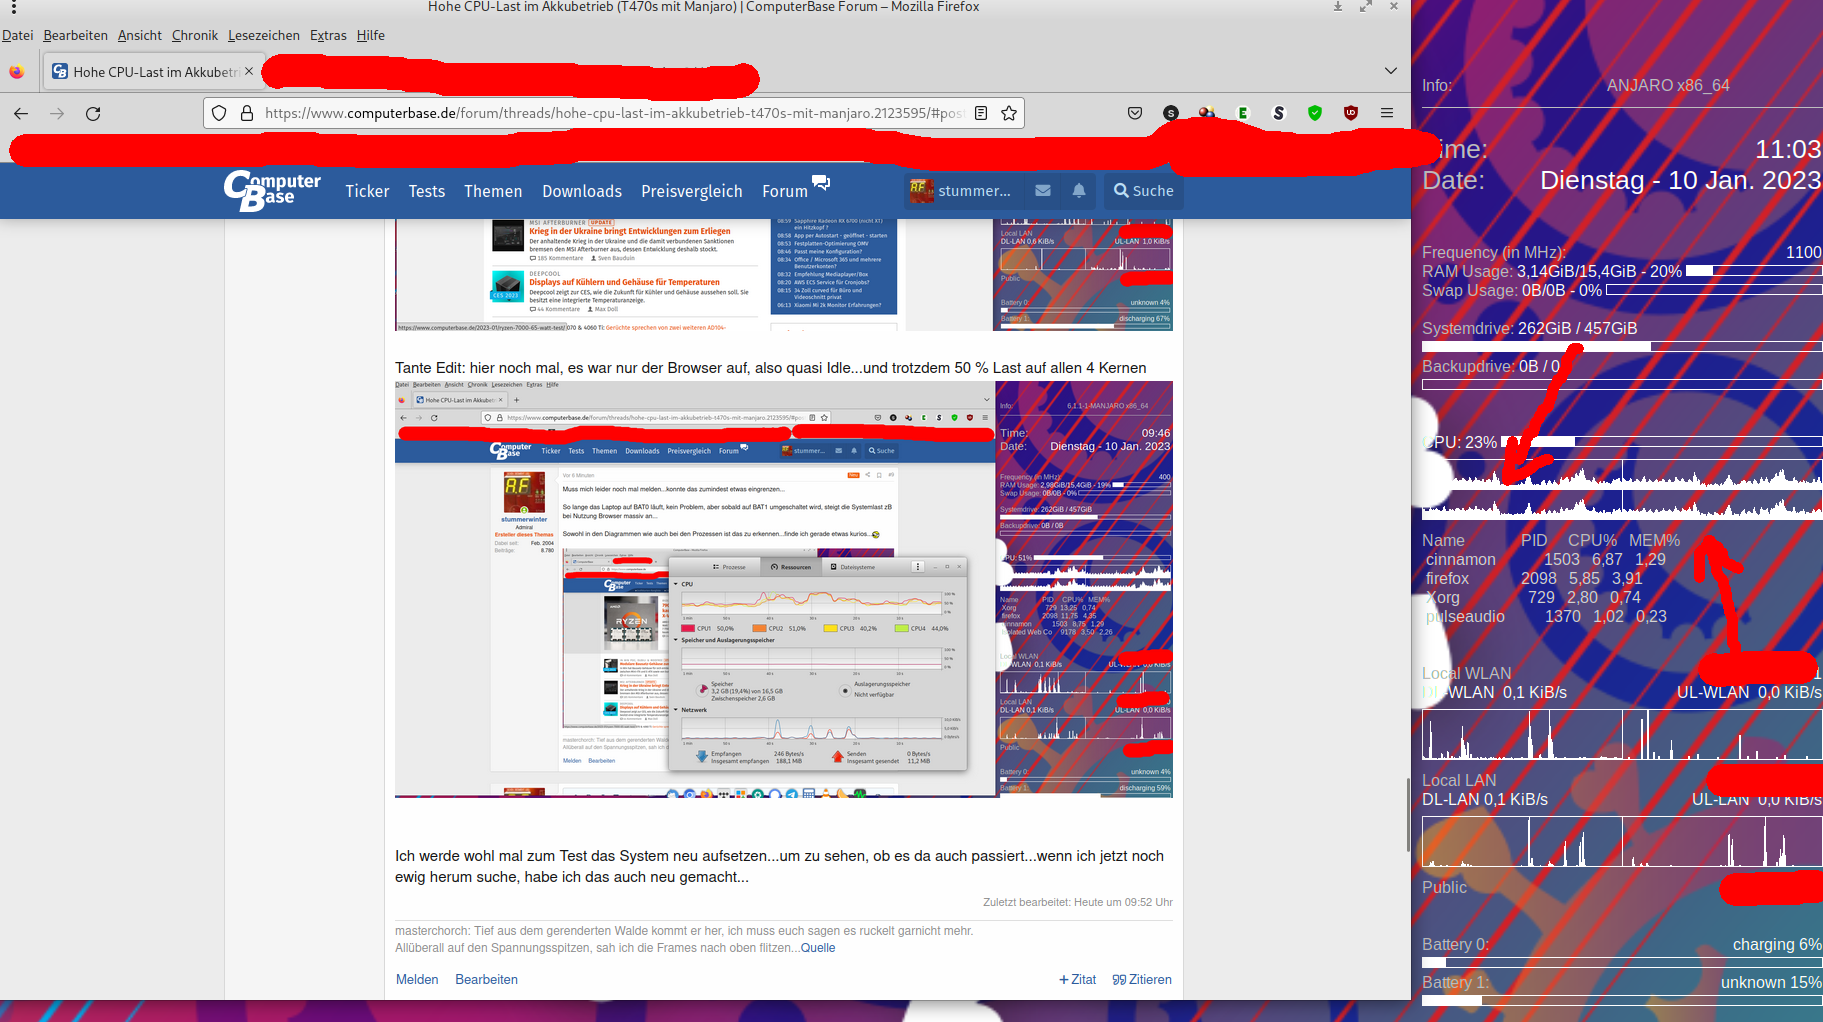Open the uBlock Origin extension popup

[x=1351, y=113]
